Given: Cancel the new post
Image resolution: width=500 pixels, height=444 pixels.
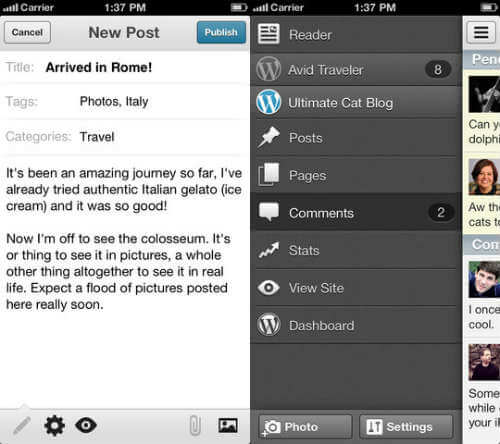Looking at the screenshot, I should coord(27,32).
